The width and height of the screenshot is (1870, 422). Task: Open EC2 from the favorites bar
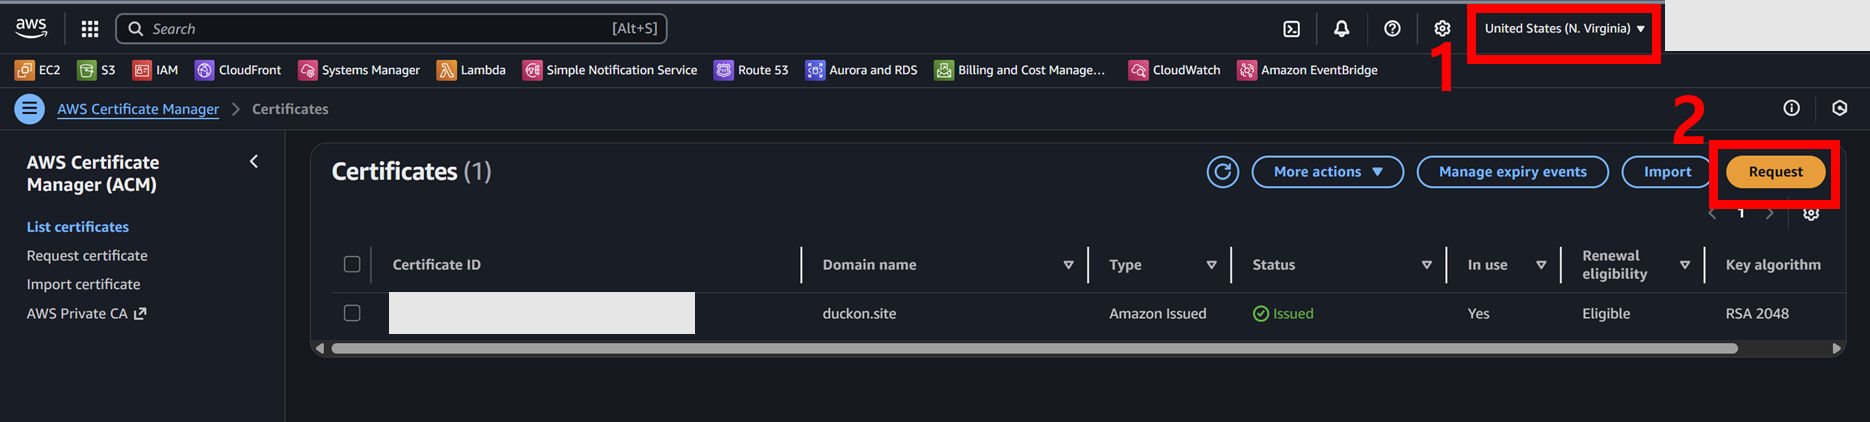coord(38,70)
